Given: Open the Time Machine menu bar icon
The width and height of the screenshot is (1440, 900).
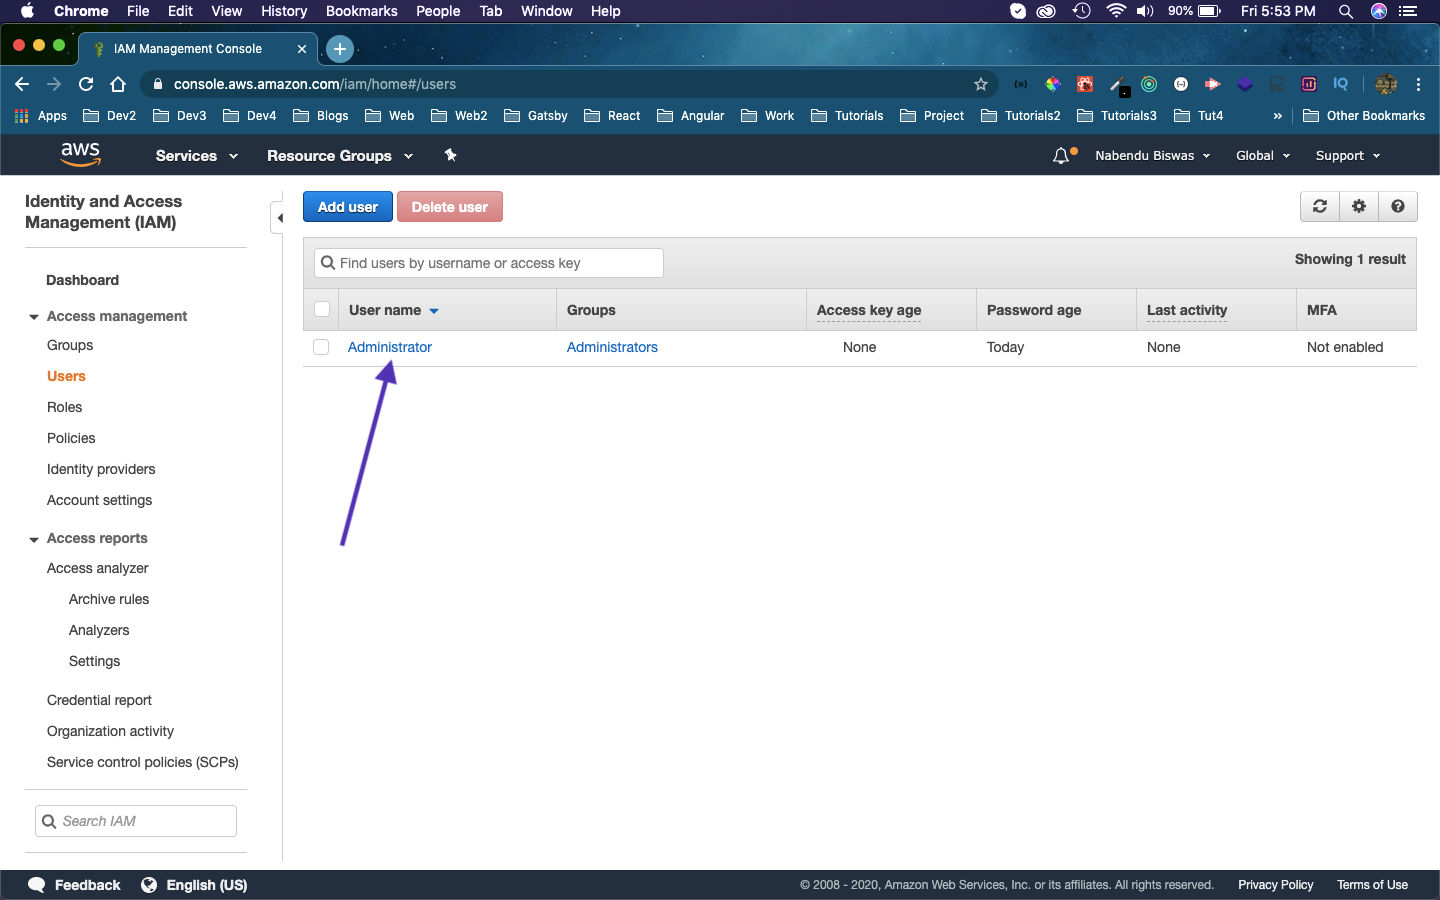Looking at the screenshot, I should pyautogui.click(x=1081, y=11).
